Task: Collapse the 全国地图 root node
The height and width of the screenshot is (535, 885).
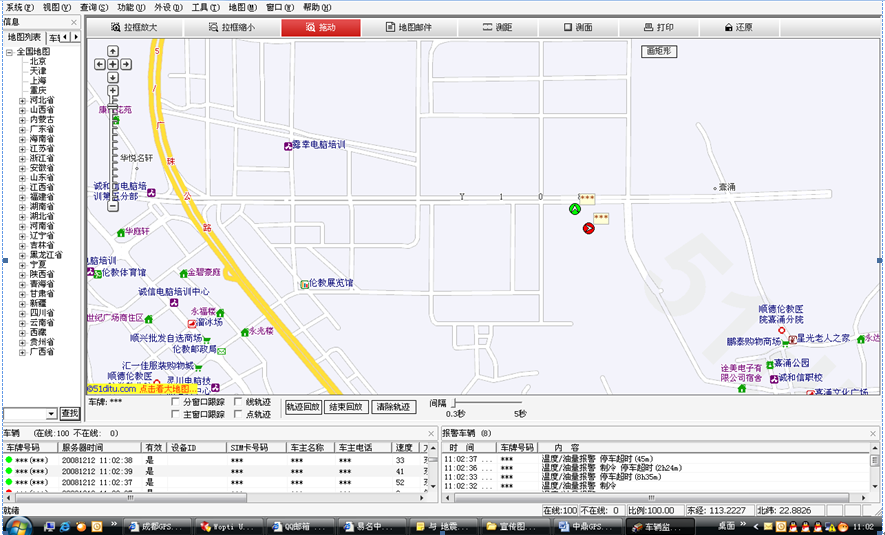Action: (x=9, y=51)
